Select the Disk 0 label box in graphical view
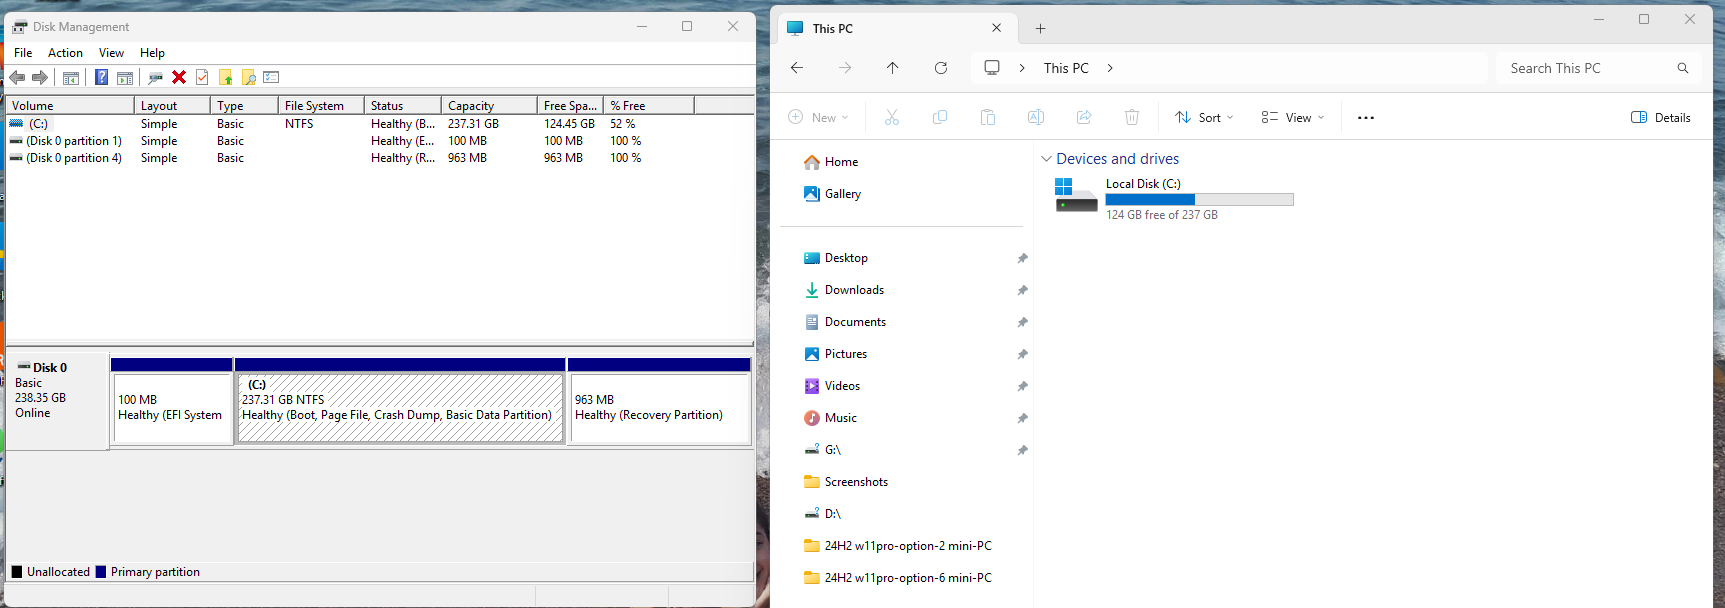 tap(57, 400)
